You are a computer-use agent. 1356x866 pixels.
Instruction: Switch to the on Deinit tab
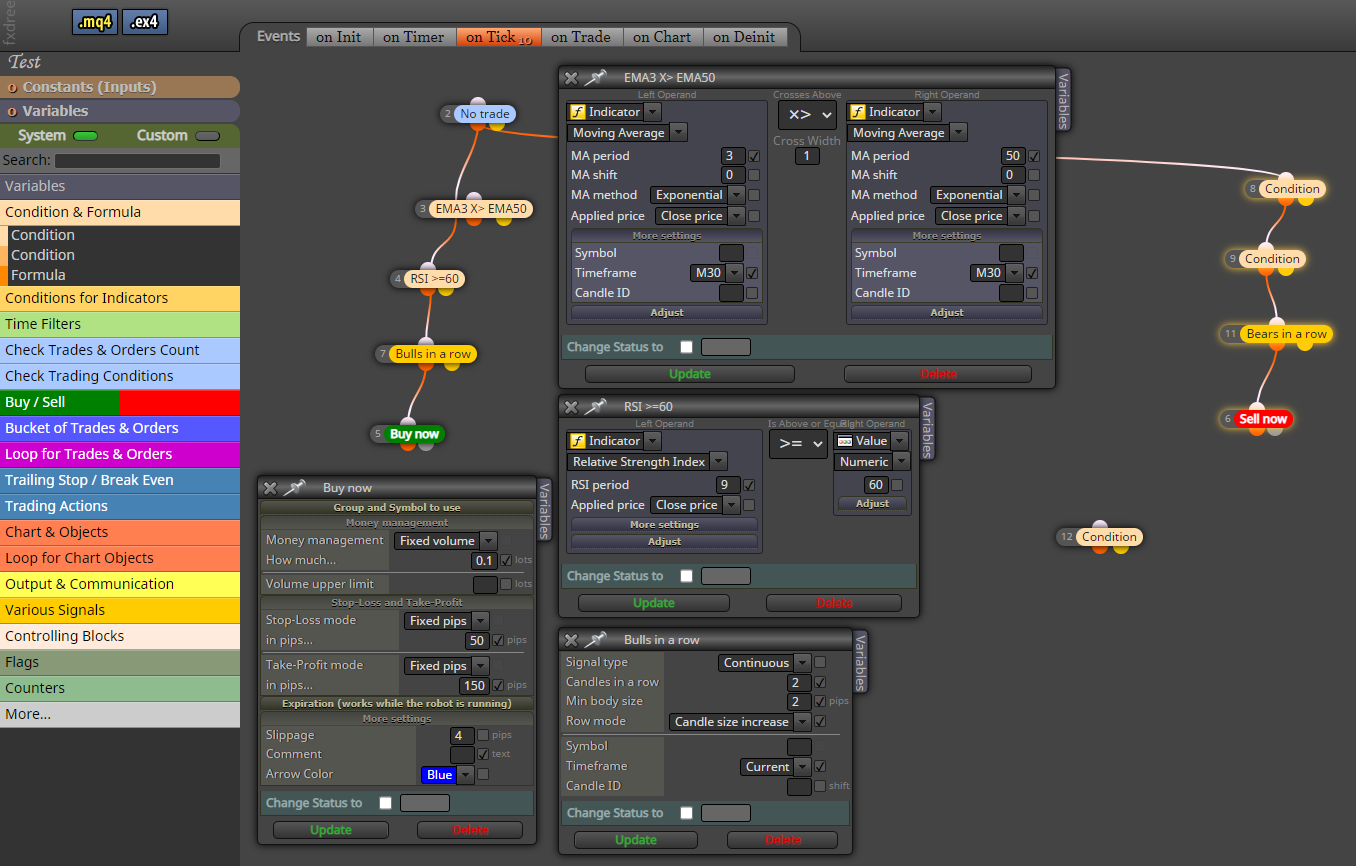[745, 37]
